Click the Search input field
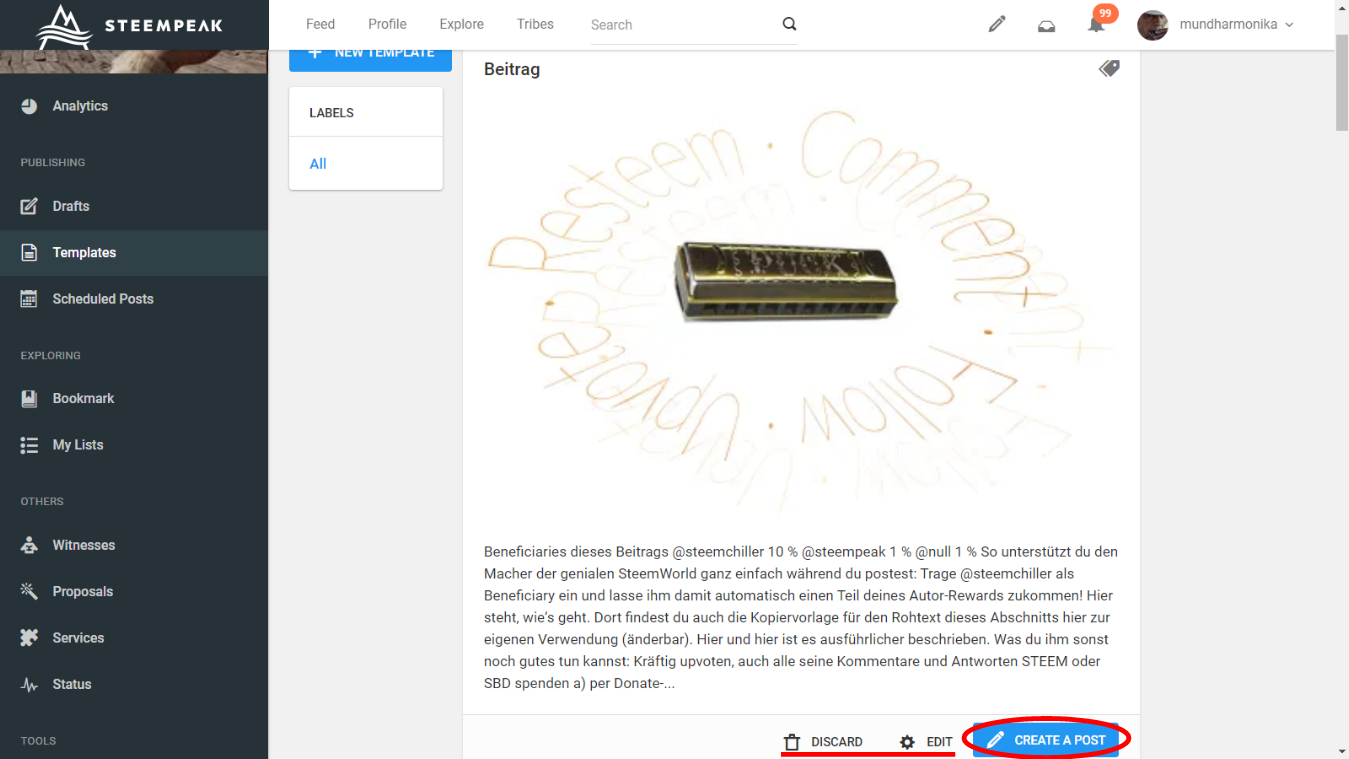The width and height of the screenshot is (1349, 759). pos(683,25)
